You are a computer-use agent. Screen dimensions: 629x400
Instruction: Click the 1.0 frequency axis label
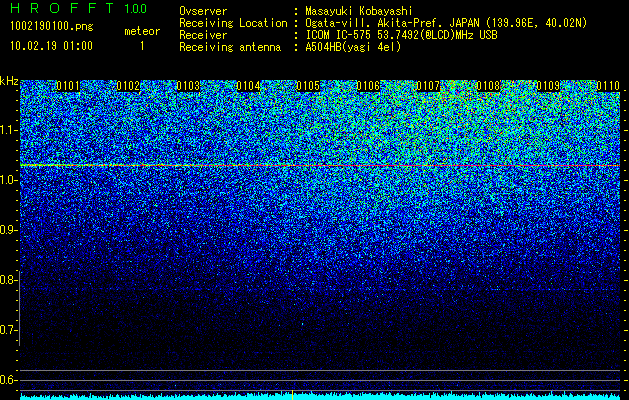9,181
